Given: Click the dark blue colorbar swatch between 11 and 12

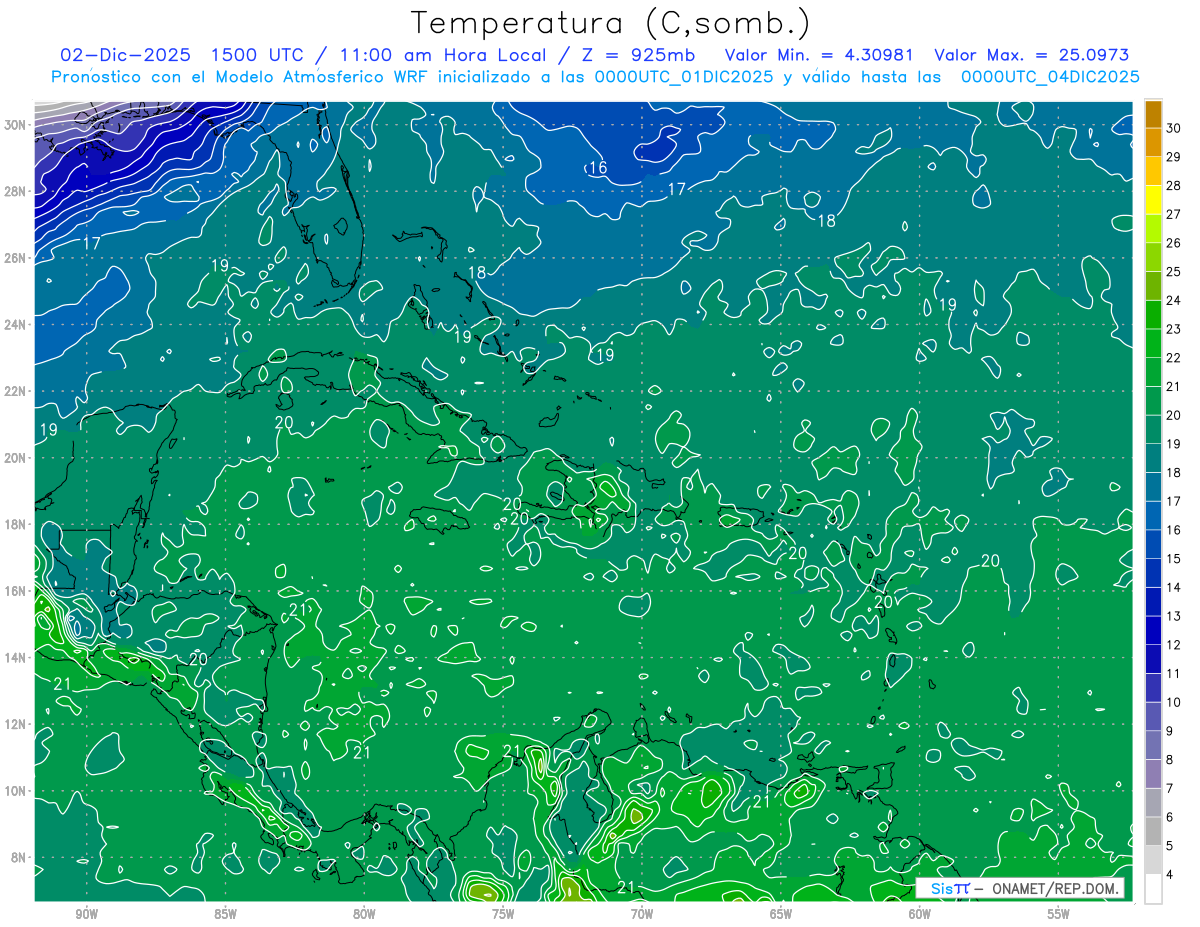Looking at the screenshot, I should (1153, 659).
